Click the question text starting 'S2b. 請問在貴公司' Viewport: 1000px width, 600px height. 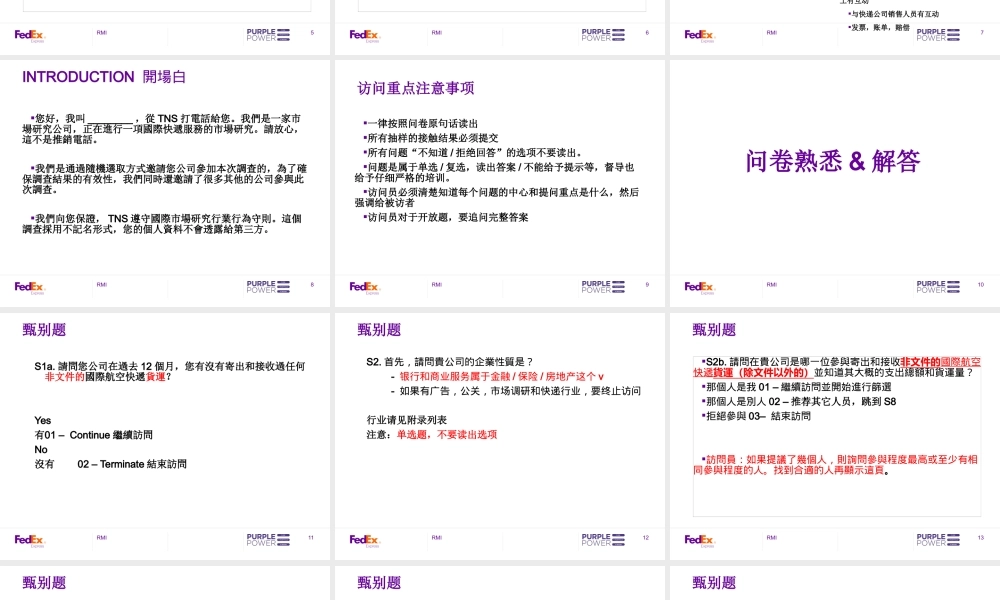837,367
